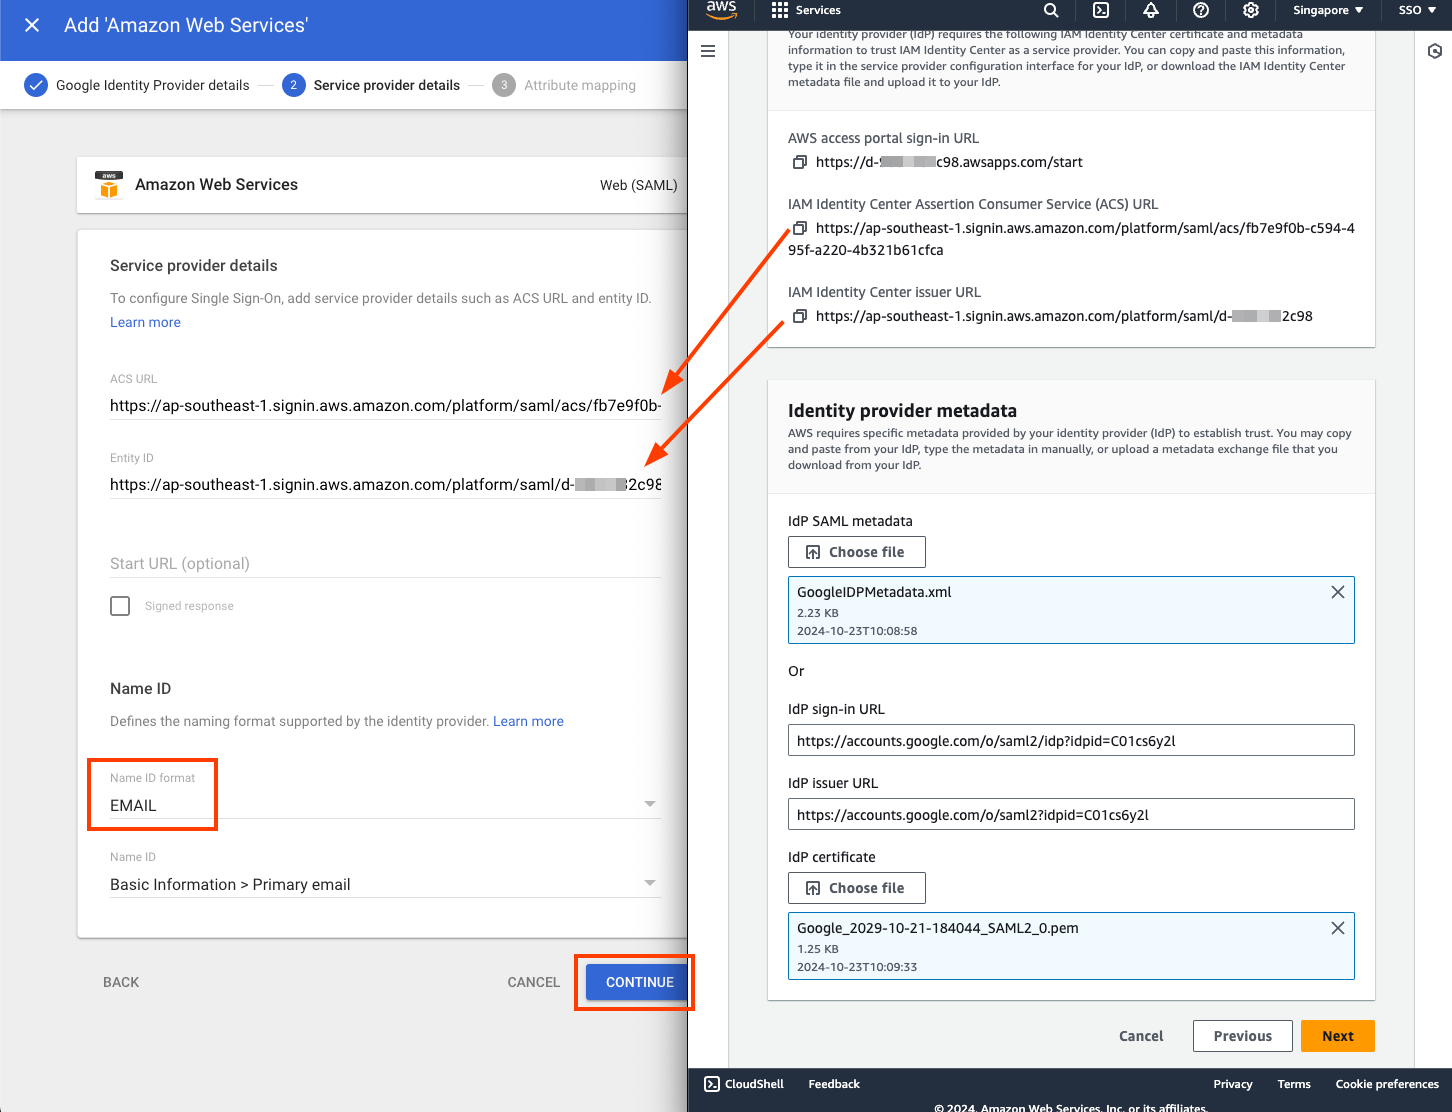Focus the IdP sign-in URL field
Screen dimensions: 1452x1112
pyautogui.click(x=1071, y=740)
